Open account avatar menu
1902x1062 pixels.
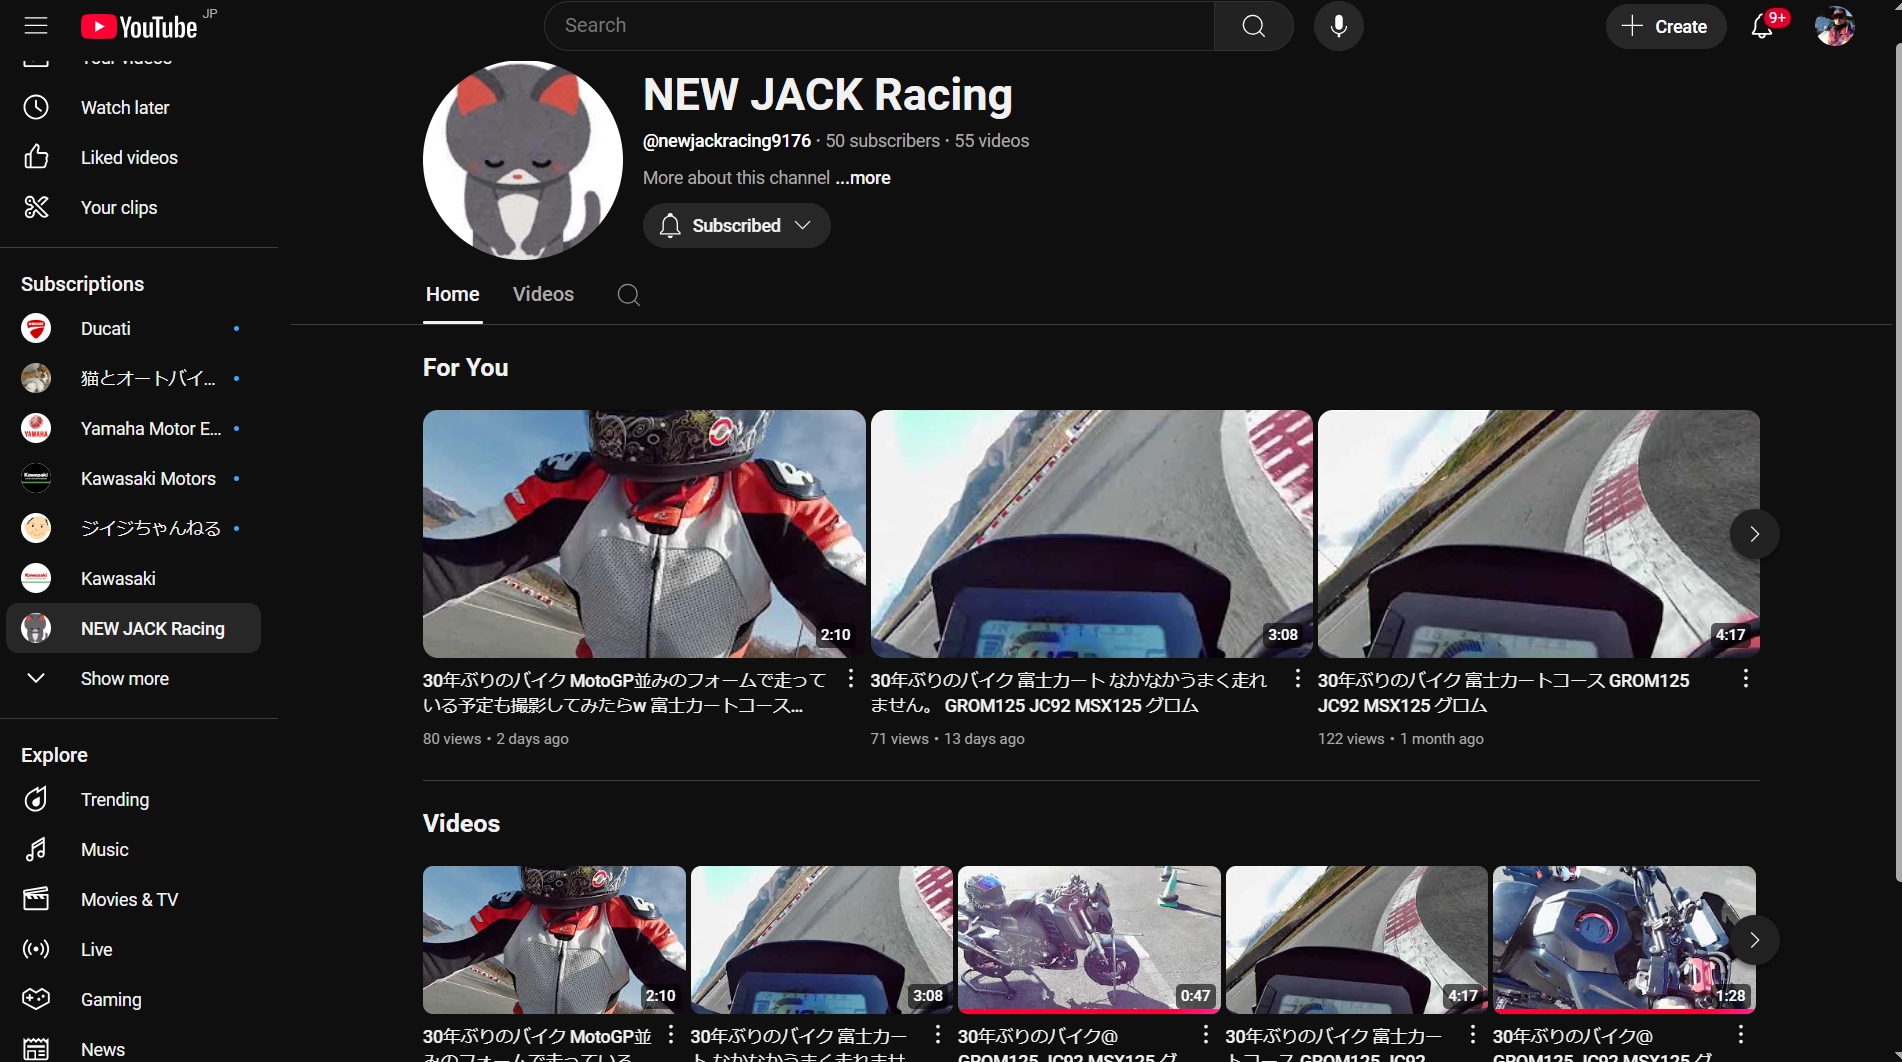point(1835,27)
